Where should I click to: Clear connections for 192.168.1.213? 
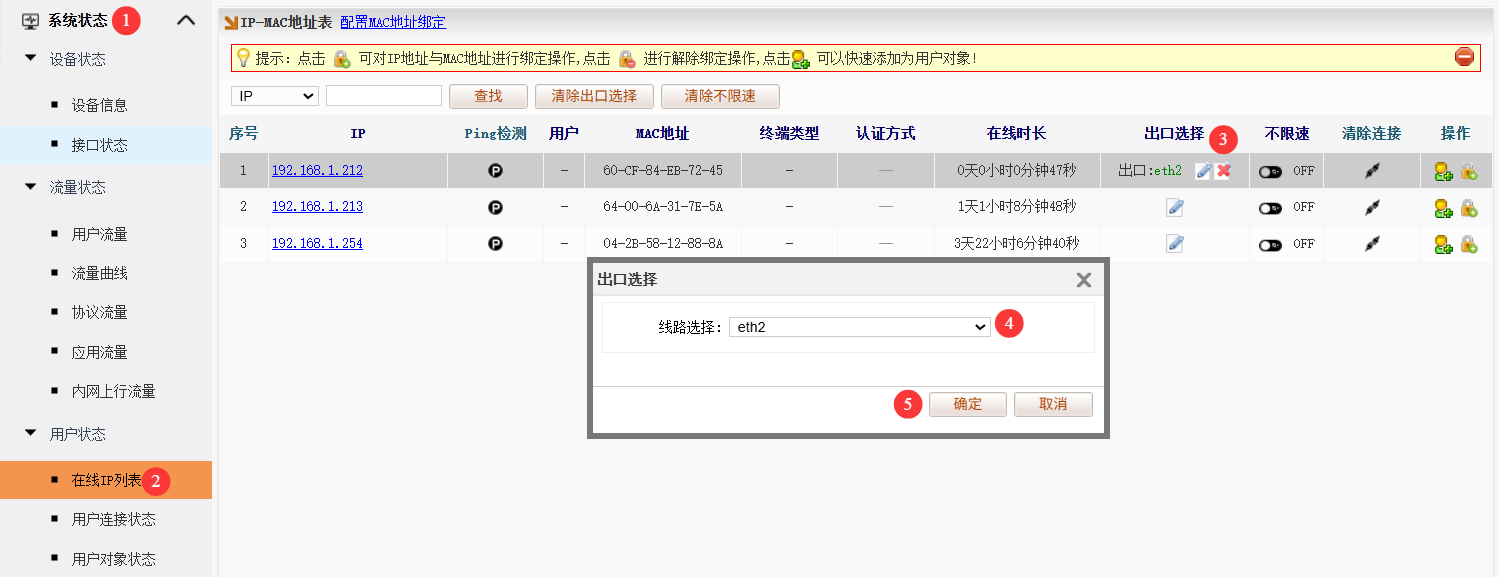point(1372,208)
